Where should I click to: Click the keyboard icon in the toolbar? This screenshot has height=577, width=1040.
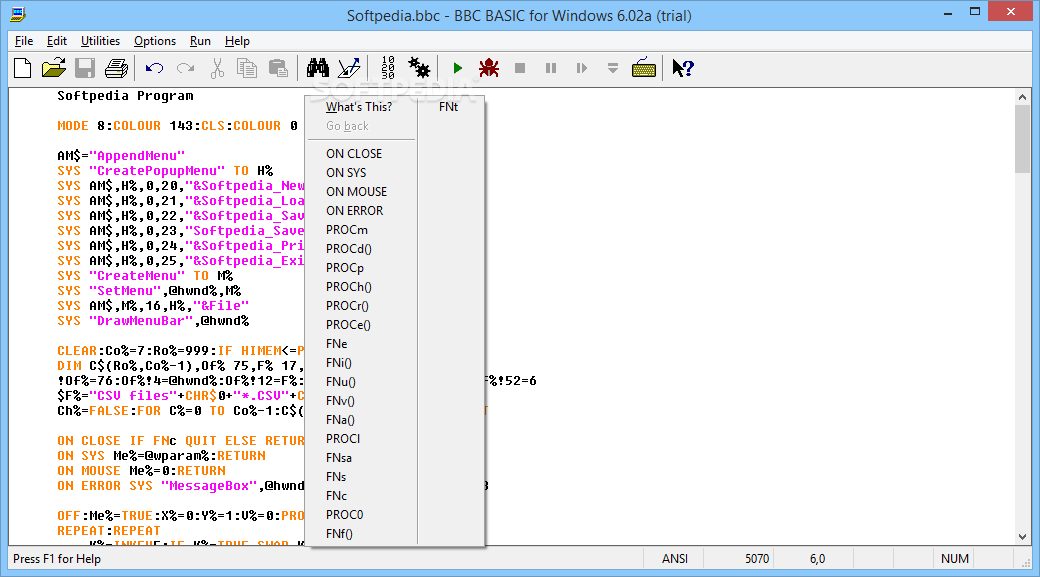(644, 68)
